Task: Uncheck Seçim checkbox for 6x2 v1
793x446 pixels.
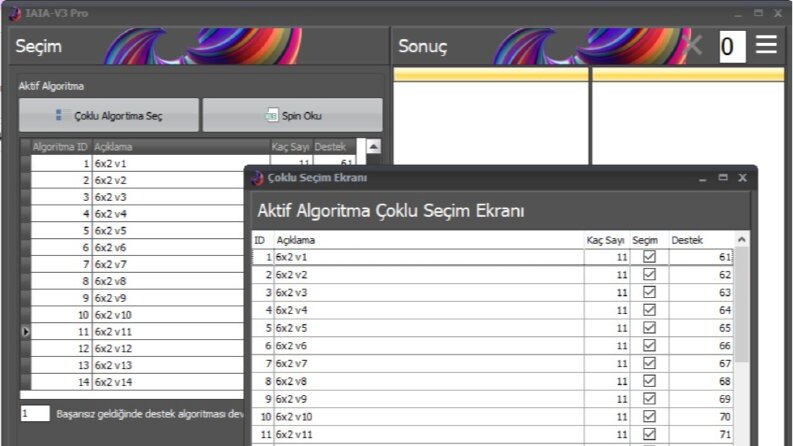Action: (649, 257)
